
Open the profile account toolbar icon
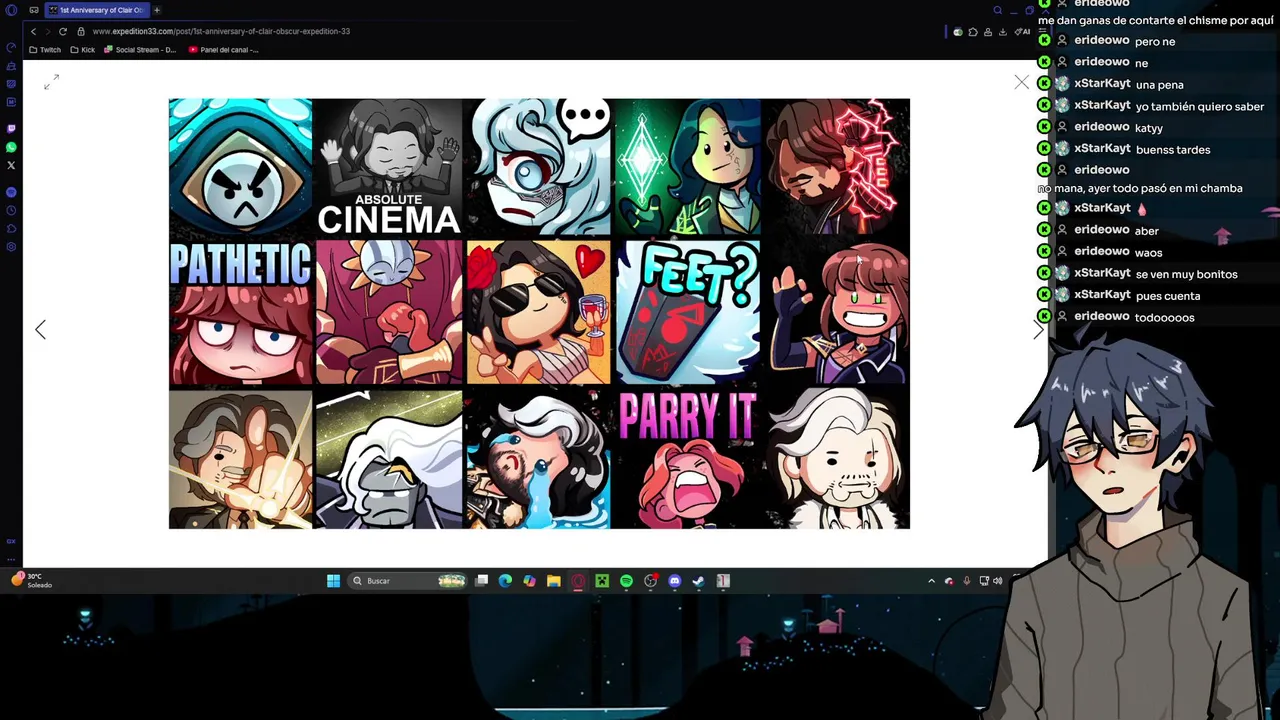988,32
